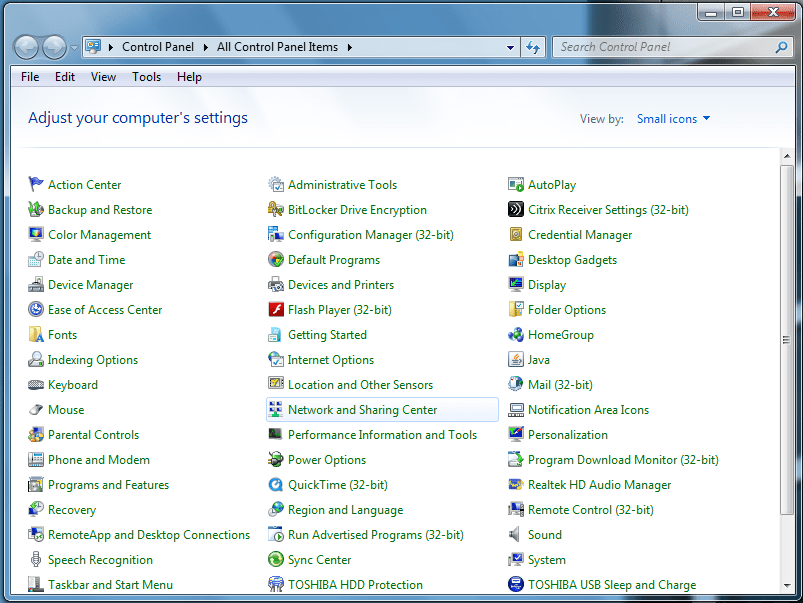Open the Edit menu
This screenshot has width=803, height=603.
pos(65,77)
